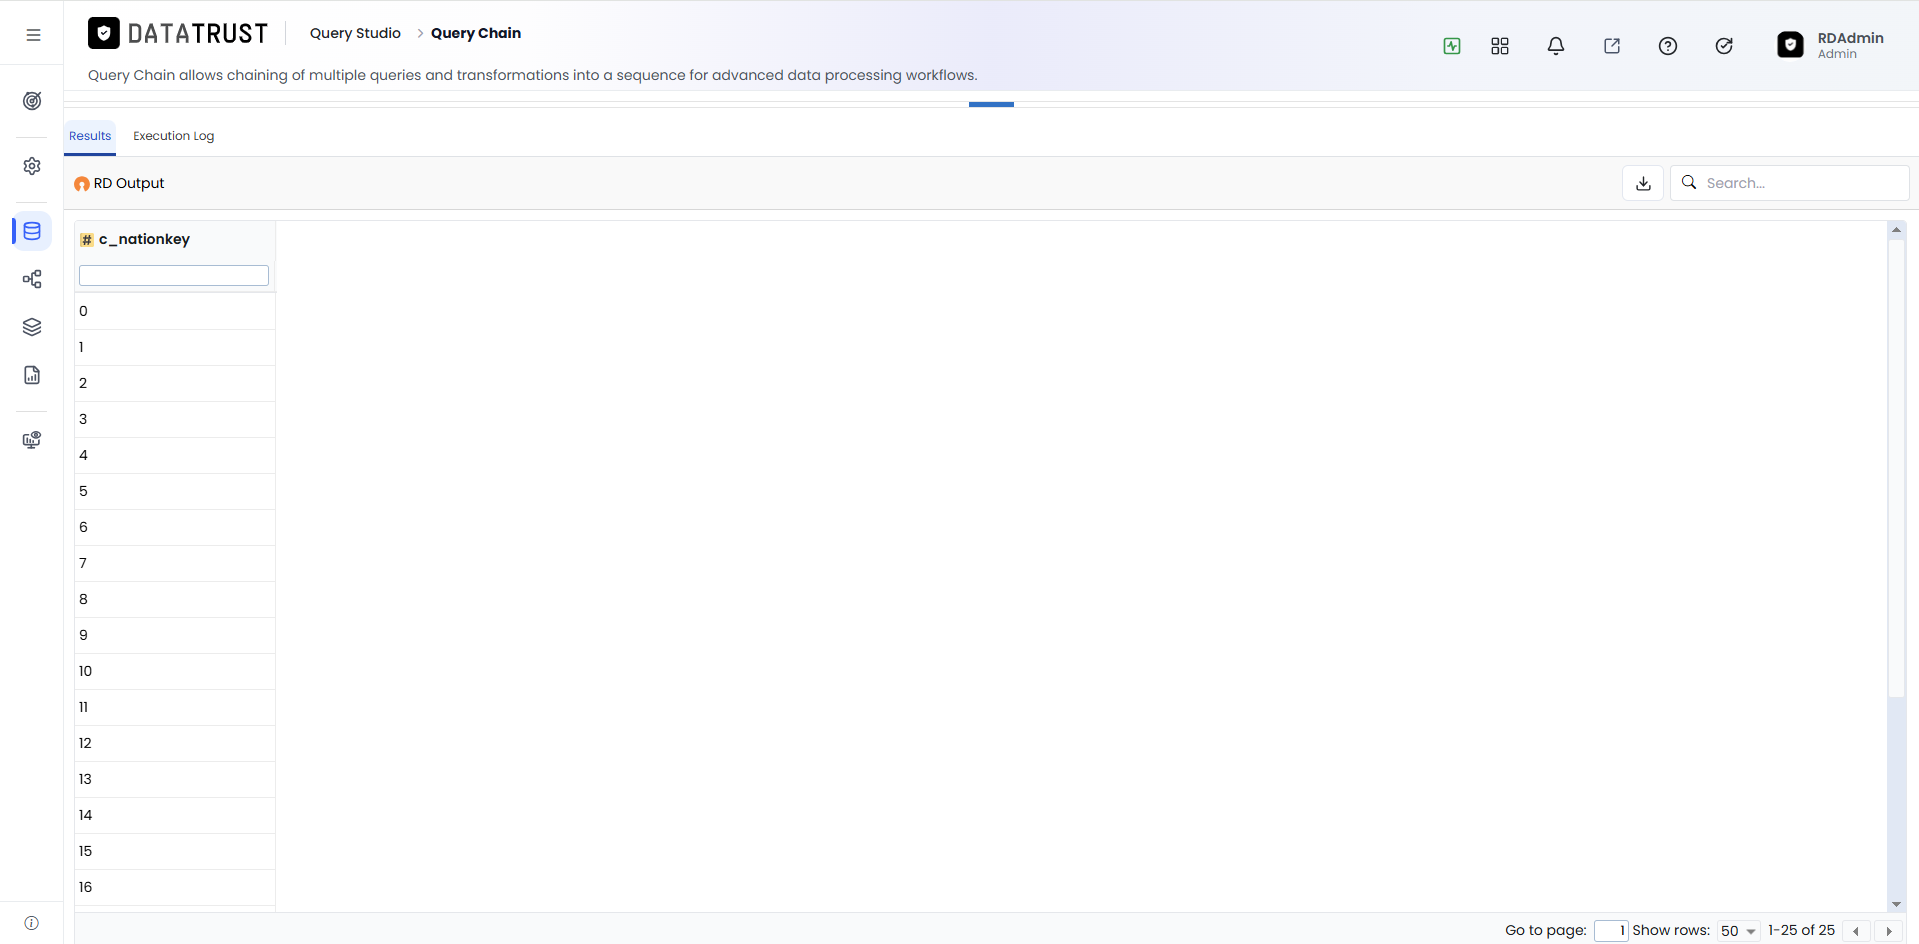Click the Query Studio breadcrumb link
1919x944 pixels.
(x=355, y=33)
